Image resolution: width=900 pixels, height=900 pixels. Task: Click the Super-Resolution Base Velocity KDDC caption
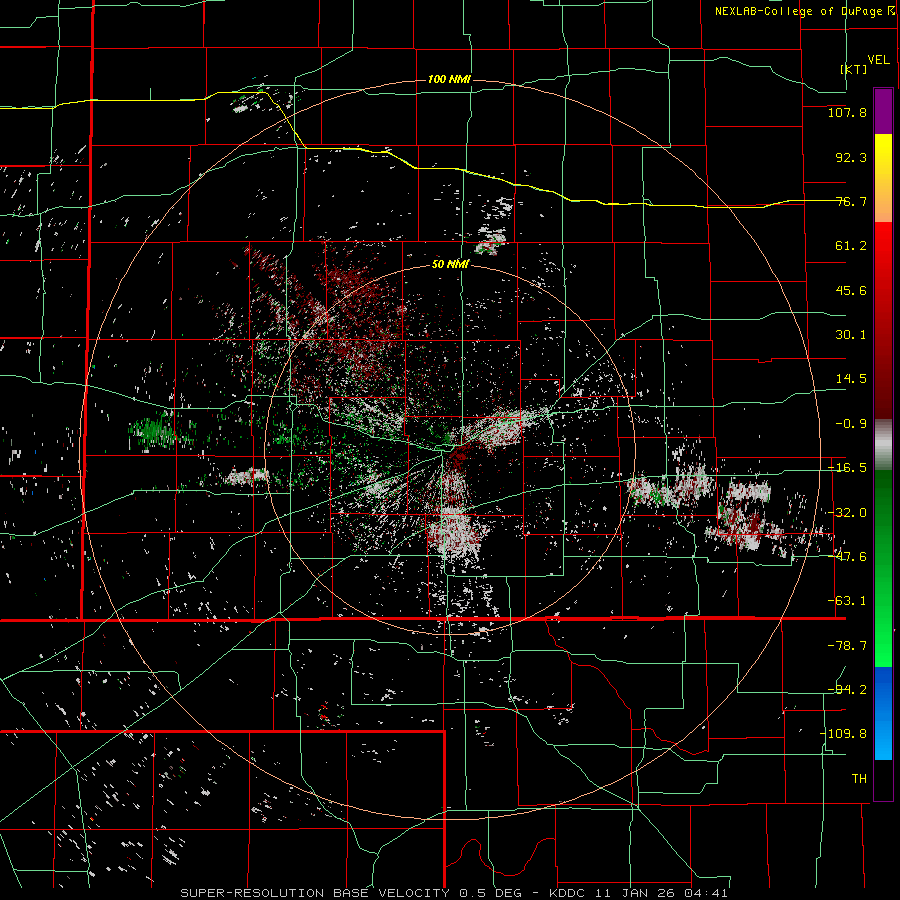coord(454,893)
